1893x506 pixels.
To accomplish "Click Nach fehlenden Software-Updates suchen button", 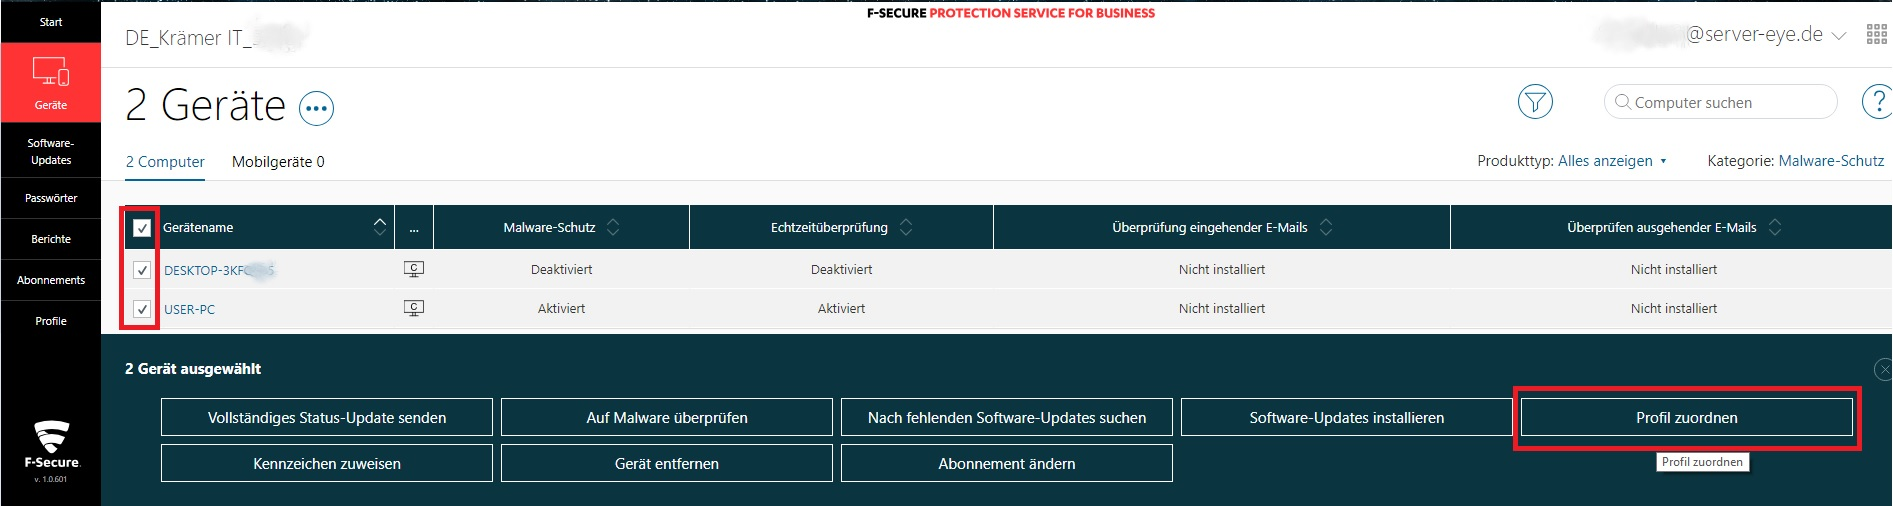I will tap(1007, 417).
